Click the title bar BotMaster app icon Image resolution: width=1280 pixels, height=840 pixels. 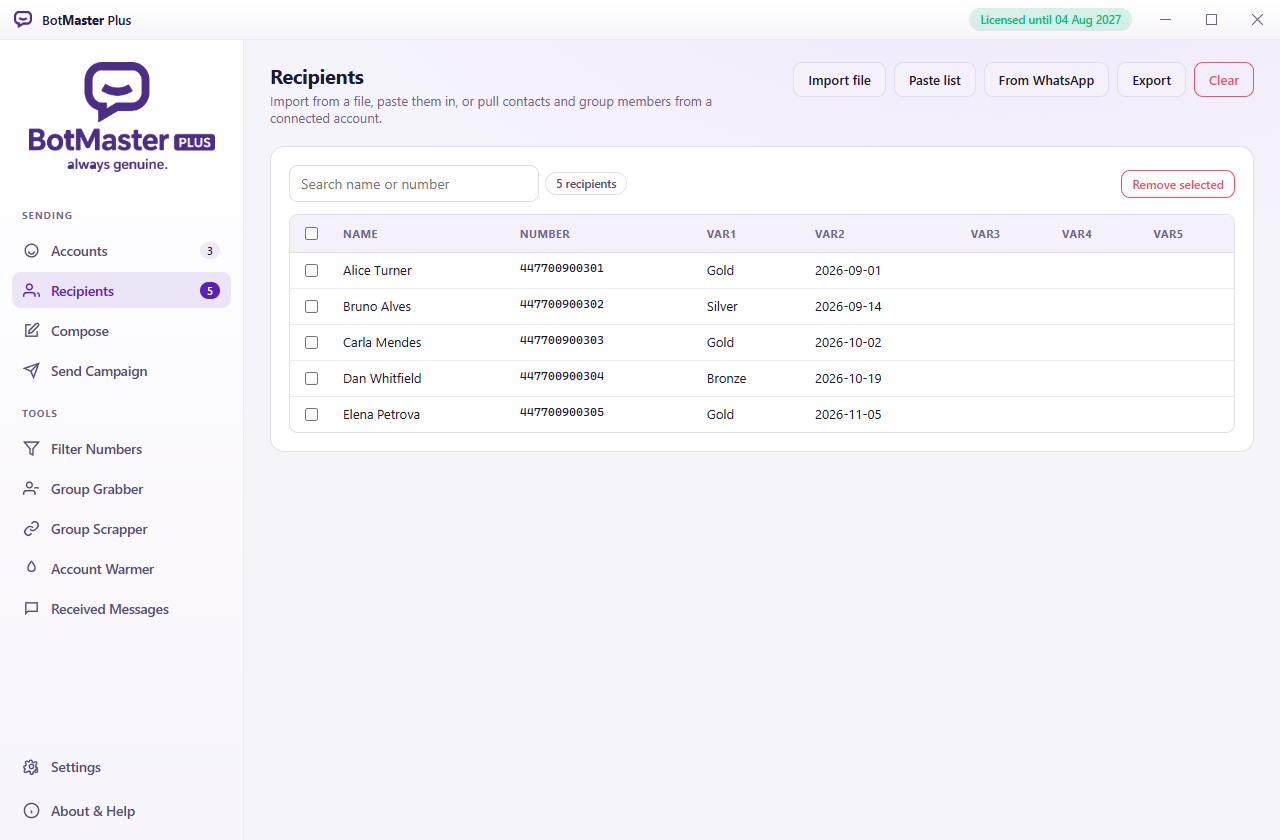pos(23,20)
